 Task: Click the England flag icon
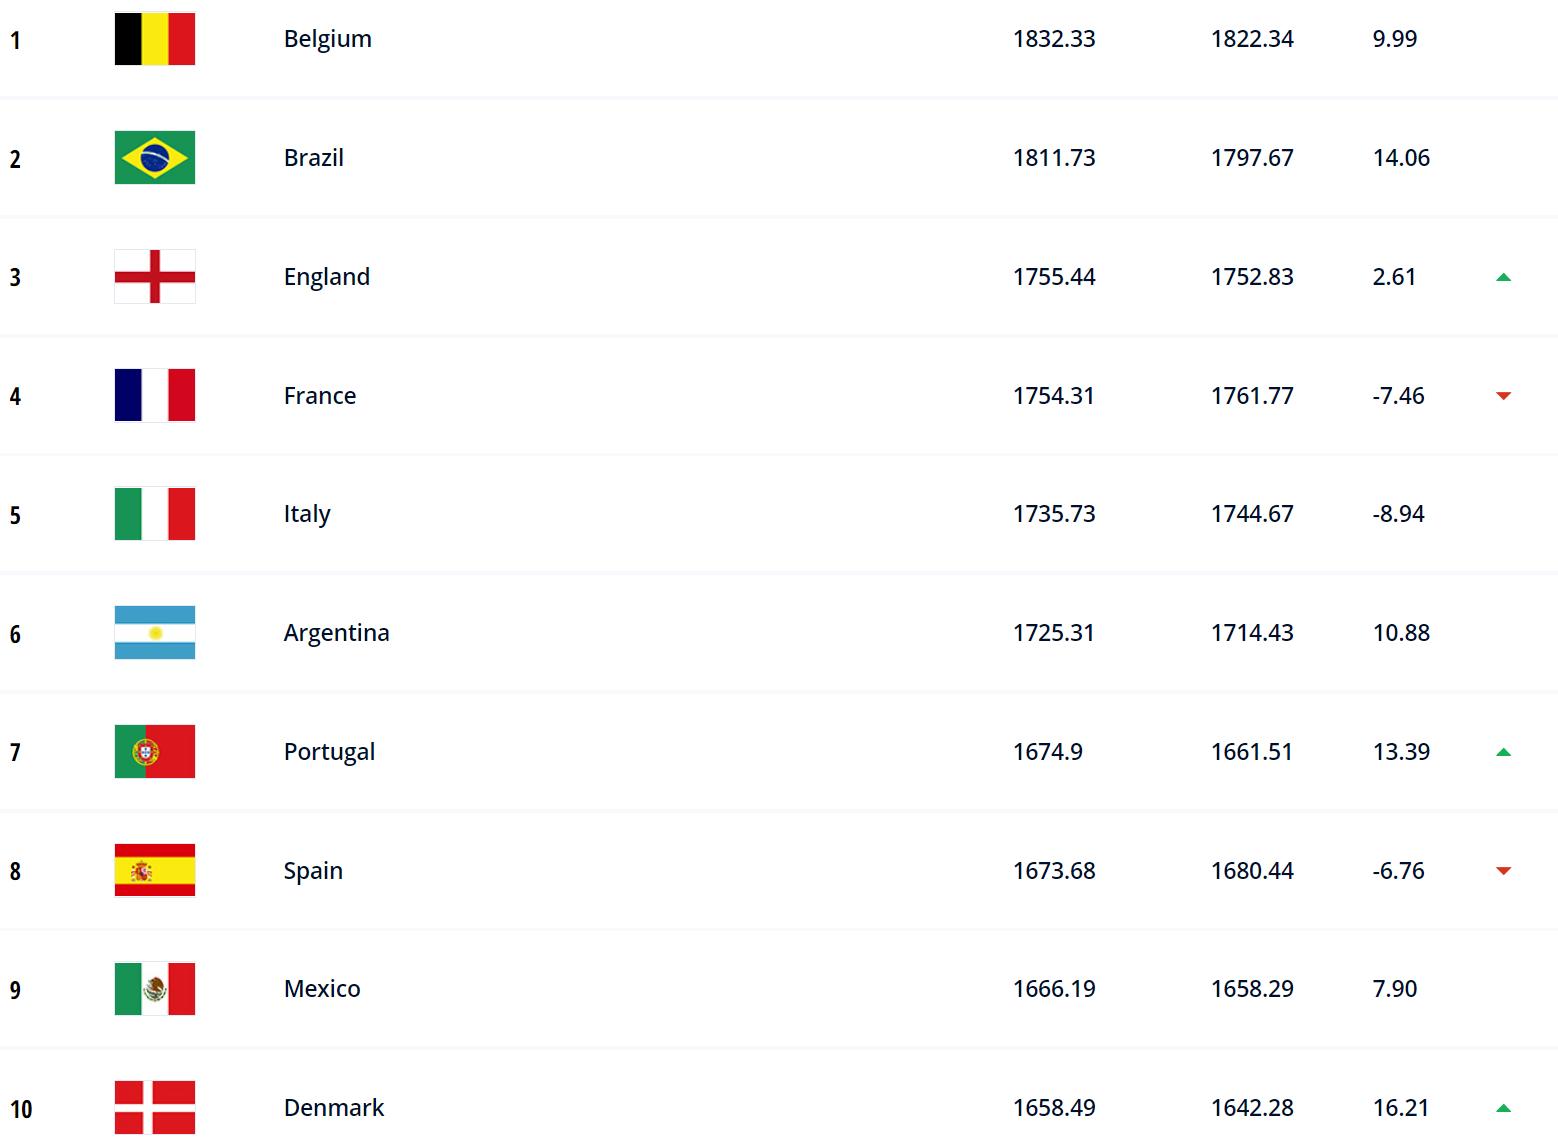click(155, 276)
